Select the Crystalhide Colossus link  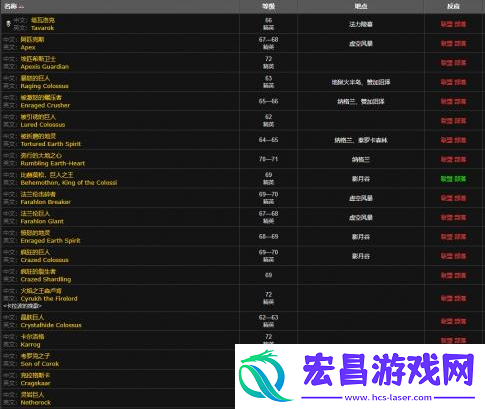pos(51,325)
